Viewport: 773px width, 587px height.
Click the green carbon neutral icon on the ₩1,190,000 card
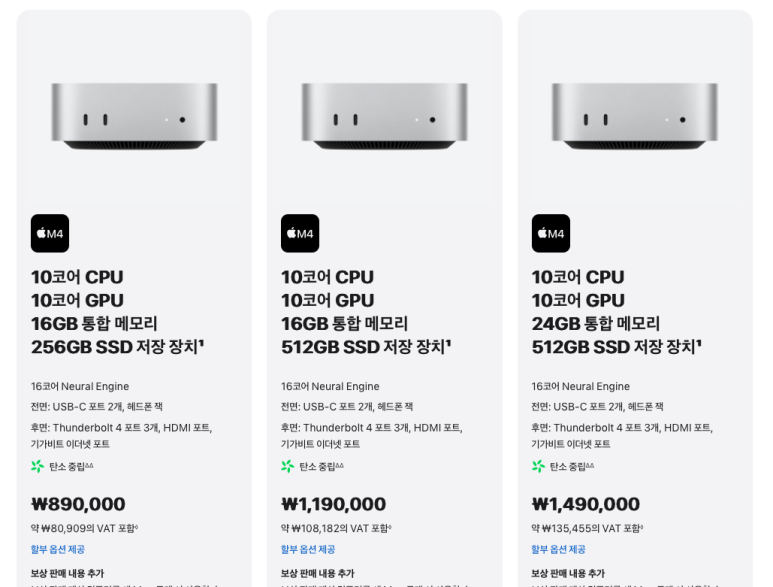[288, 466]
